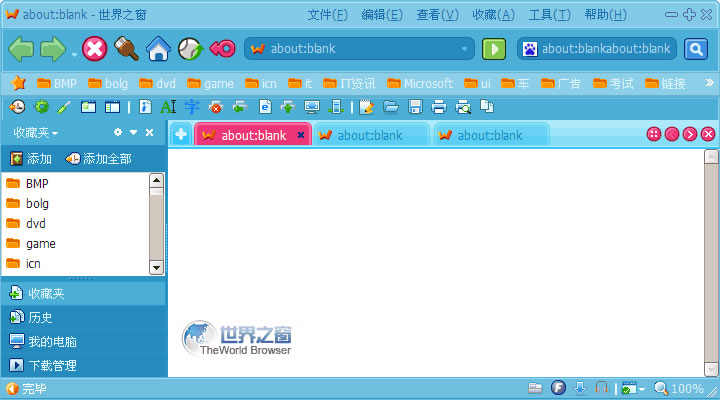This screenshot has width=720, height=400.
Task: Click the sidebar gear settings icon
Action: pyautogui.click(x=118, y=132)
